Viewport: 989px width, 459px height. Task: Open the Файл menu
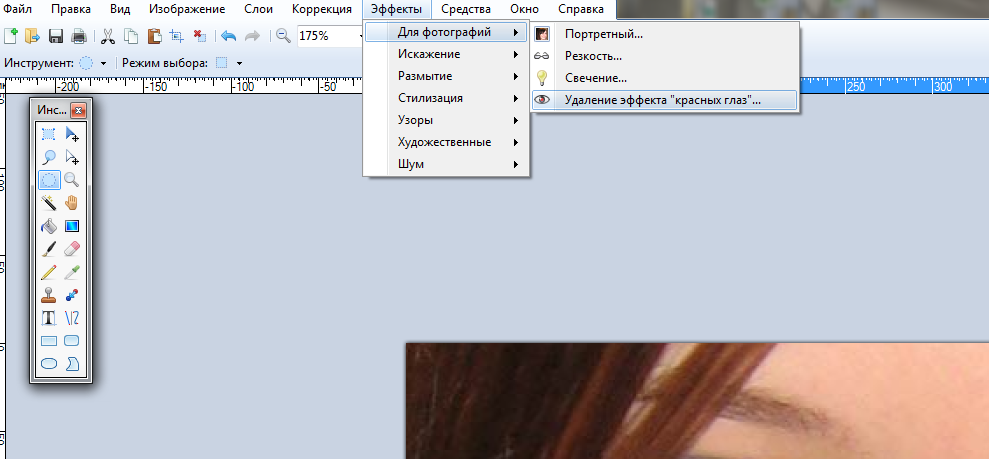[x=18, y=9]
